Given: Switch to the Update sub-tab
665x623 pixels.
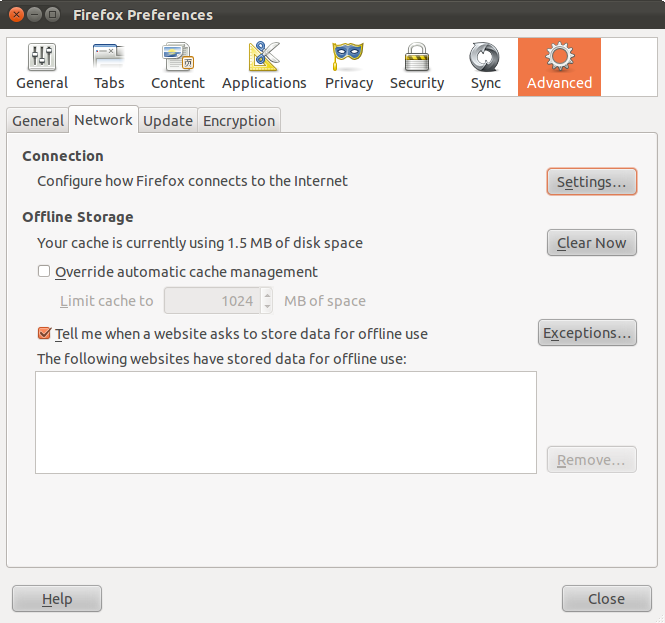Looking at the screenshot, I should pos(168,121).
